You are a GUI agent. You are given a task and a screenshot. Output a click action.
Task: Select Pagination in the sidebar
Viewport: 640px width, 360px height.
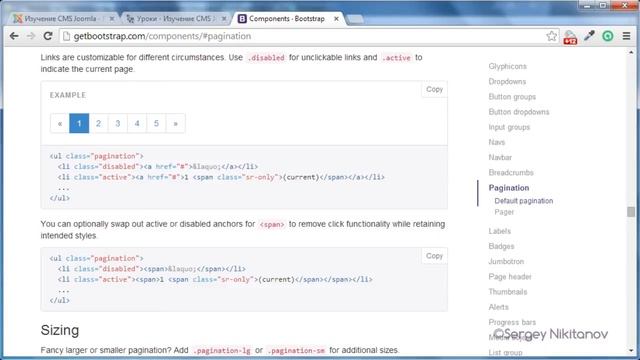pyautogui.click(x=509, y=188)
